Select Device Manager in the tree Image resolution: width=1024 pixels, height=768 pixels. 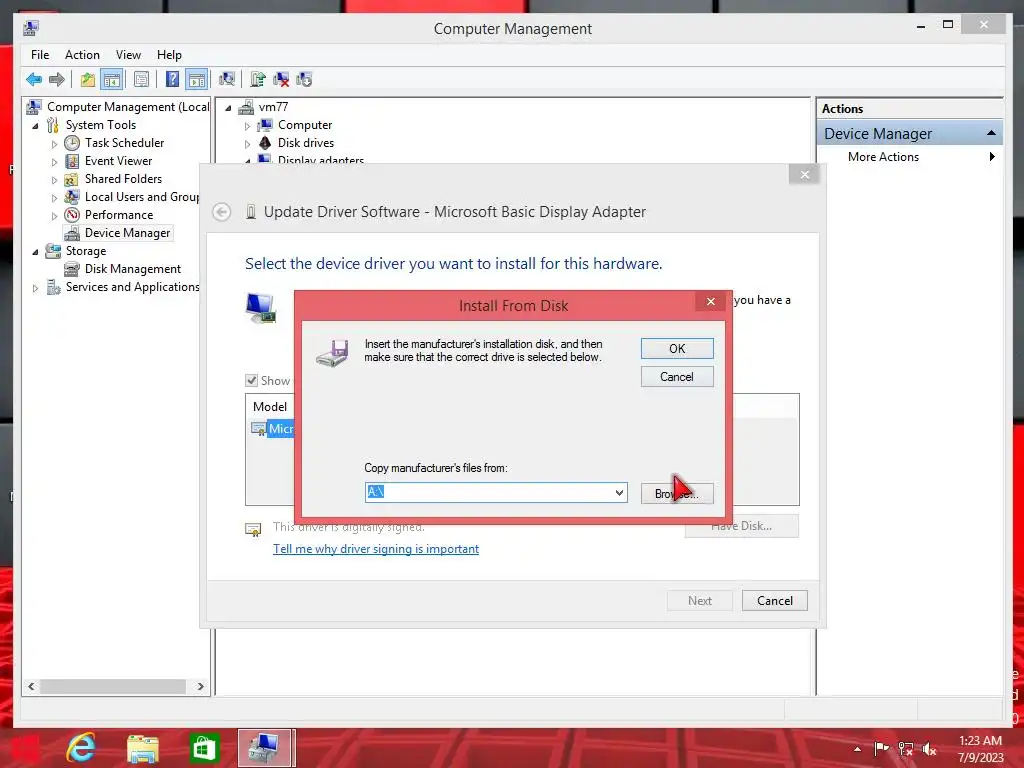tap(127, 233)
